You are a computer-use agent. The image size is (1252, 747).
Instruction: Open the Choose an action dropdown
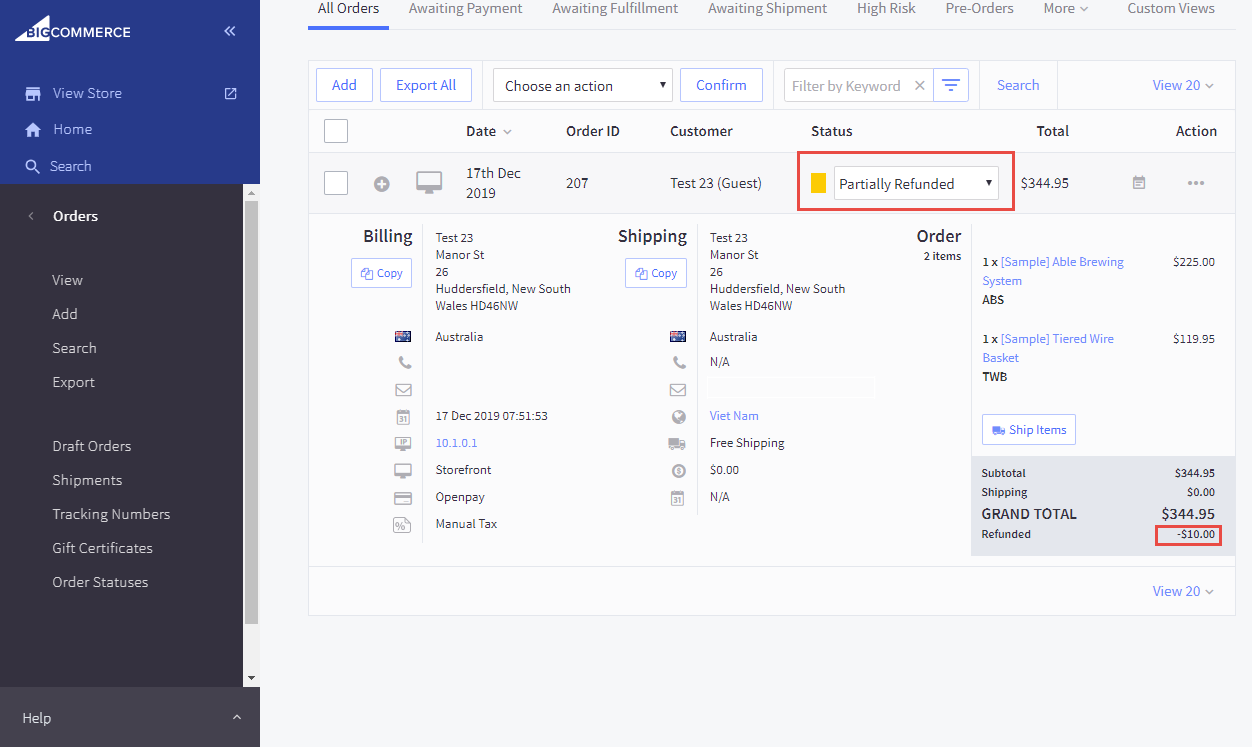click(583, 86)
